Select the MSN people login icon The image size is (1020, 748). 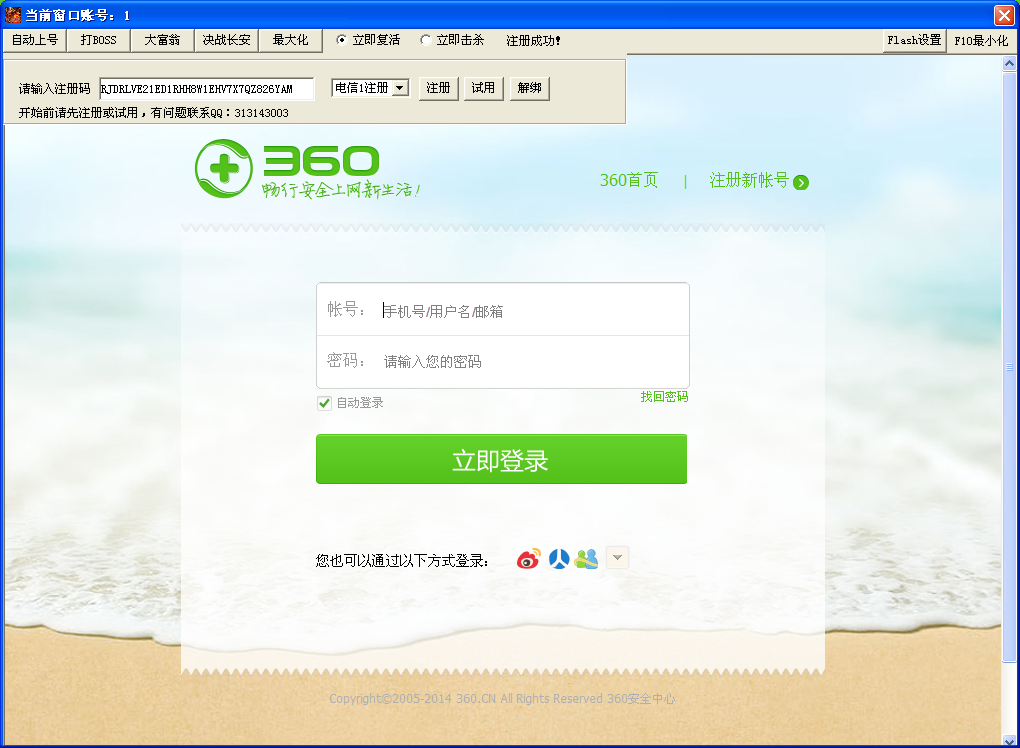click(586, 558)
